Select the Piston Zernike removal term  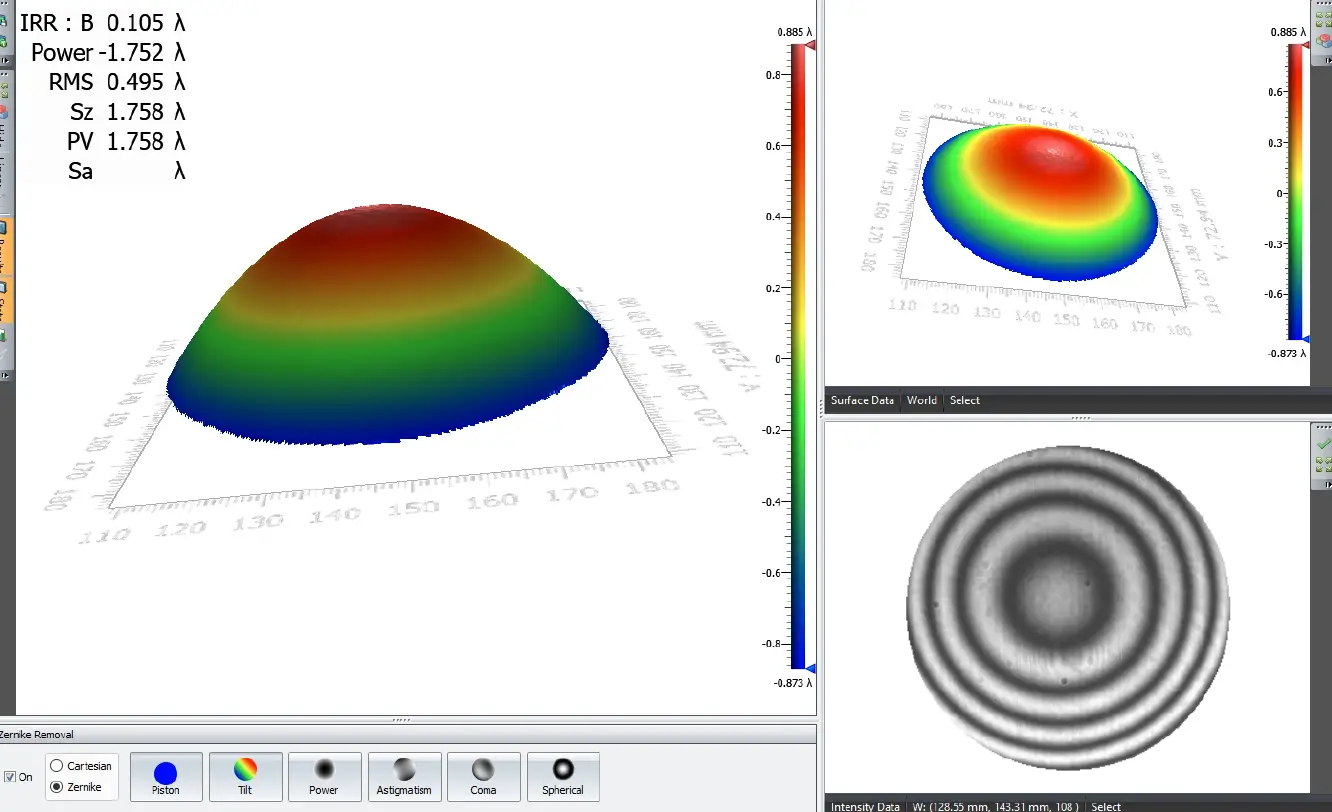[165, 776]
